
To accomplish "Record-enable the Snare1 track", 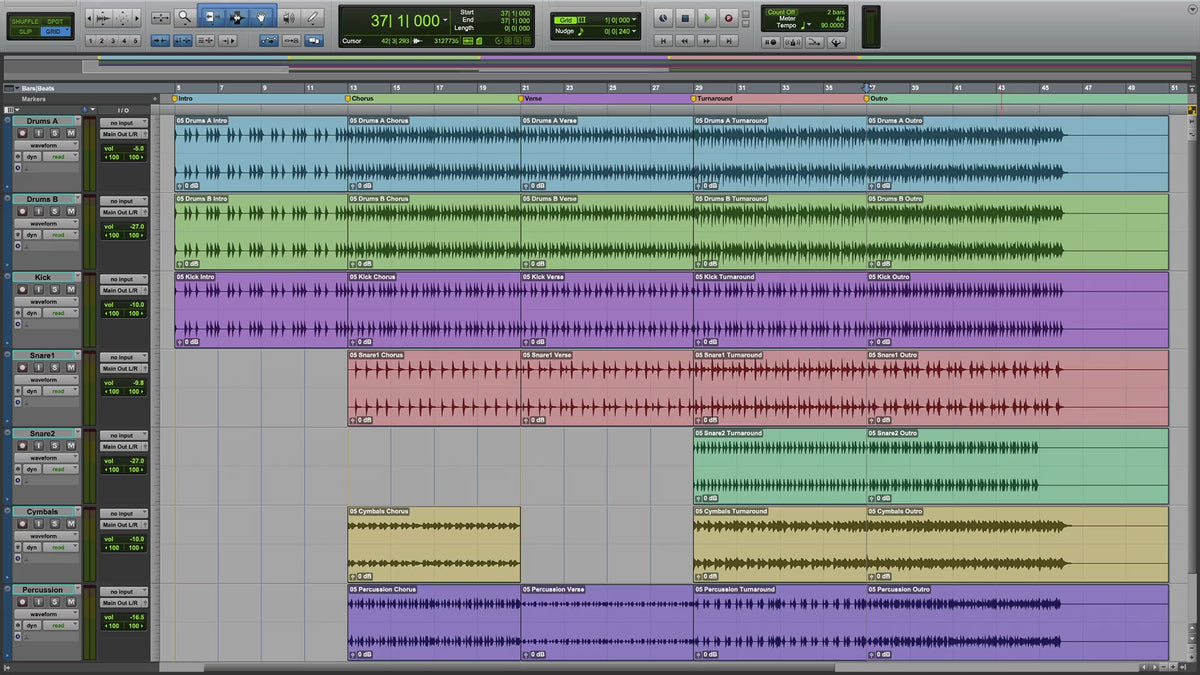I will (24, 368).
